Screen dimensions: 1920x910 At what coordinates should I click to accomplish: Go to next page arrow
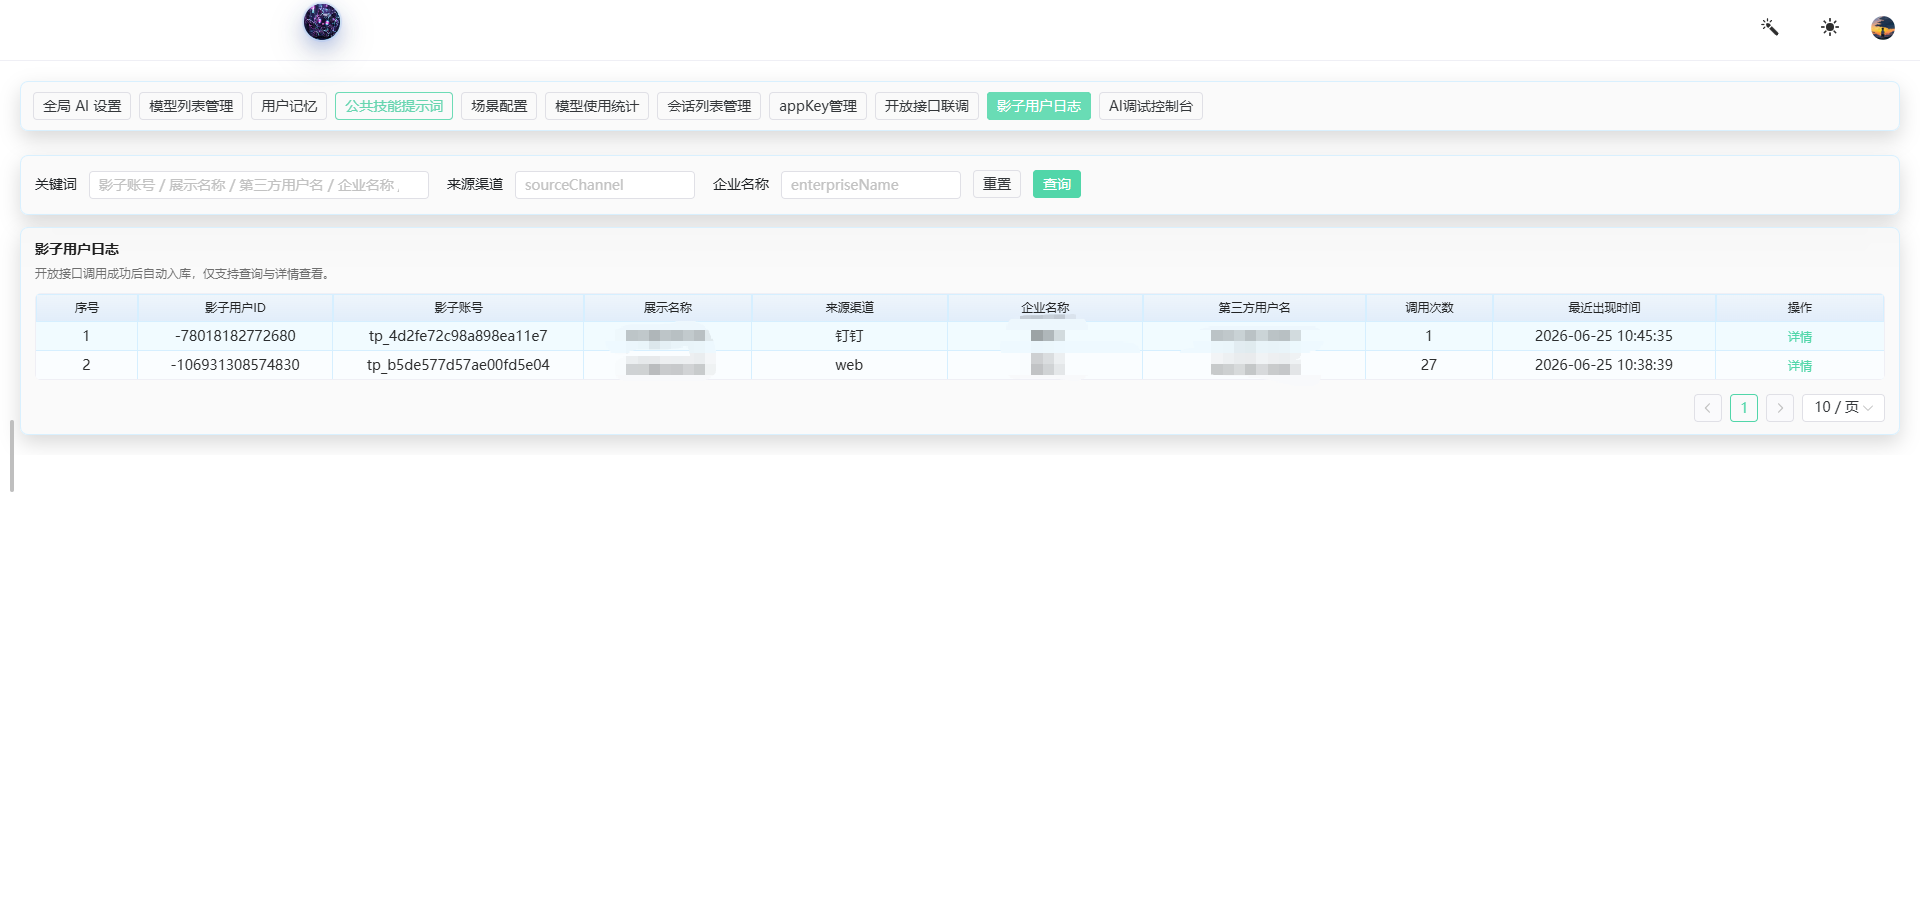click(x=1780, y=408)
